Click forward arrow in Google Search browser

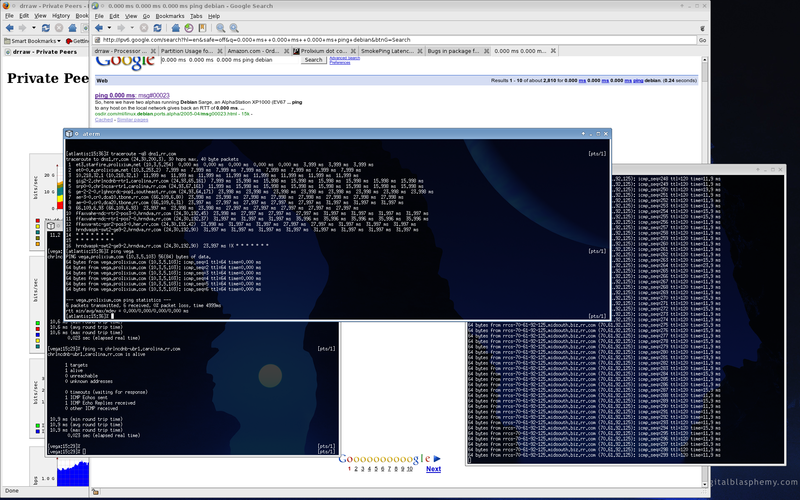point(121,28)
